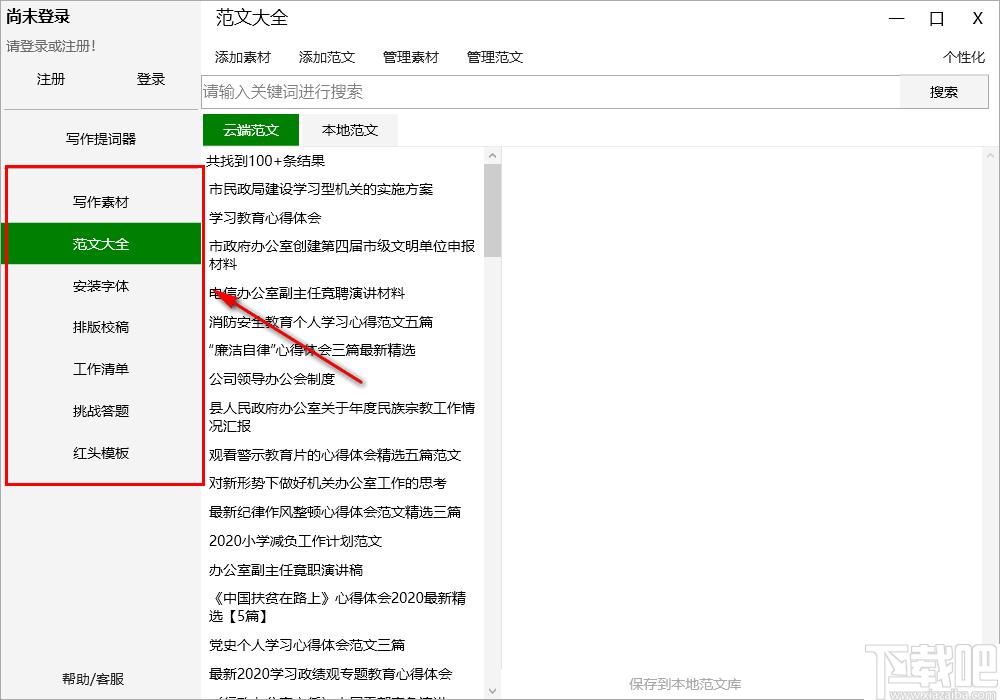Open 挑战答题 in the sidebar
Image resolution: width=1000 pixels, height=700 pixels.
[101, 411]
